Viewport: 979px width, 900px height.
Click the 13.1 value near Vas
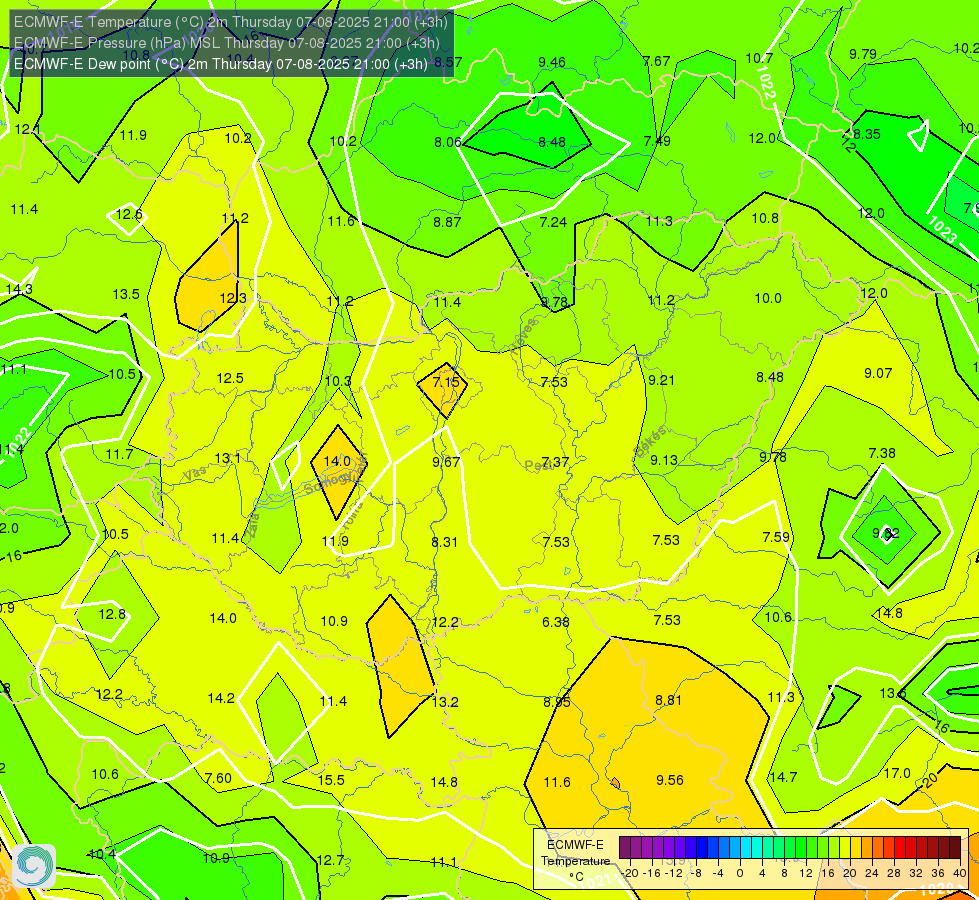tap(227, 458)
